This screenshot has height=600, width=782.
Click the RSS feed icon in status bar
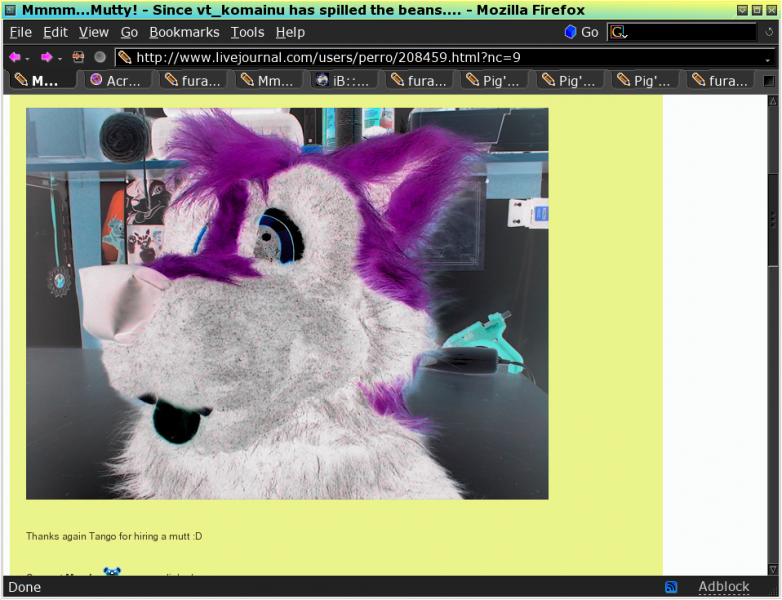pos(671,587)
